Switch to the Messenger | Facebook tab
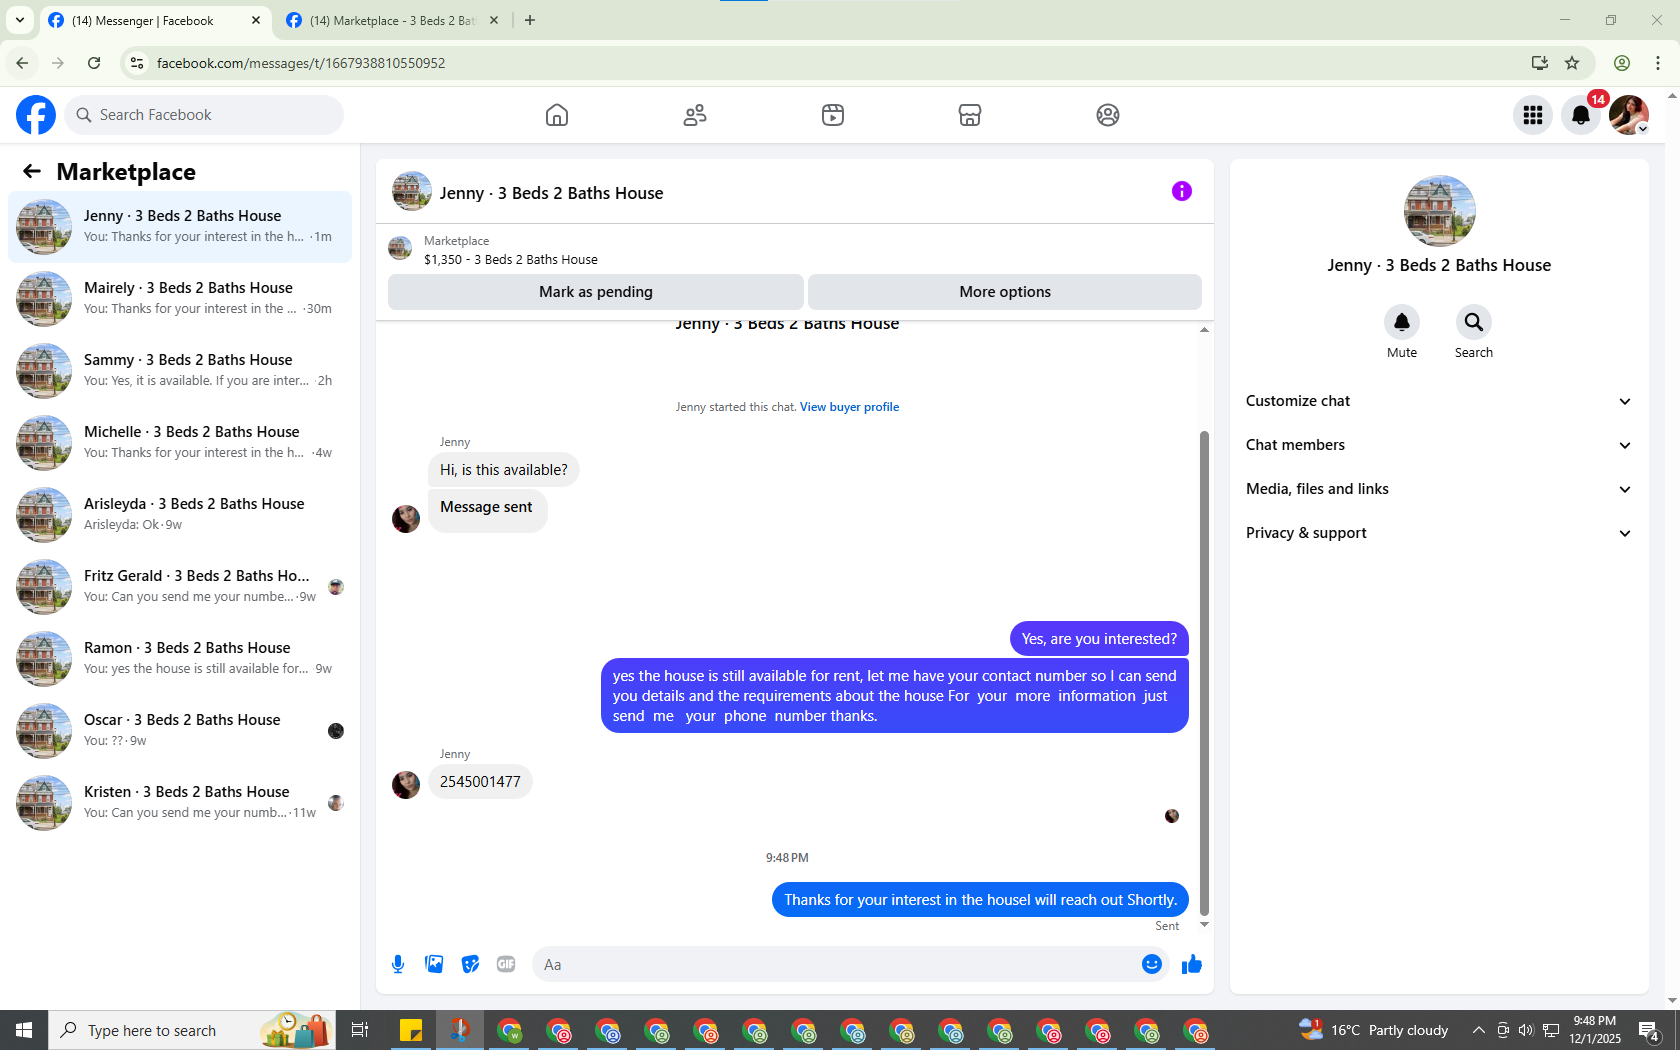The image size is (1680, 1050). pyautogui.click(x=155, y=21)
